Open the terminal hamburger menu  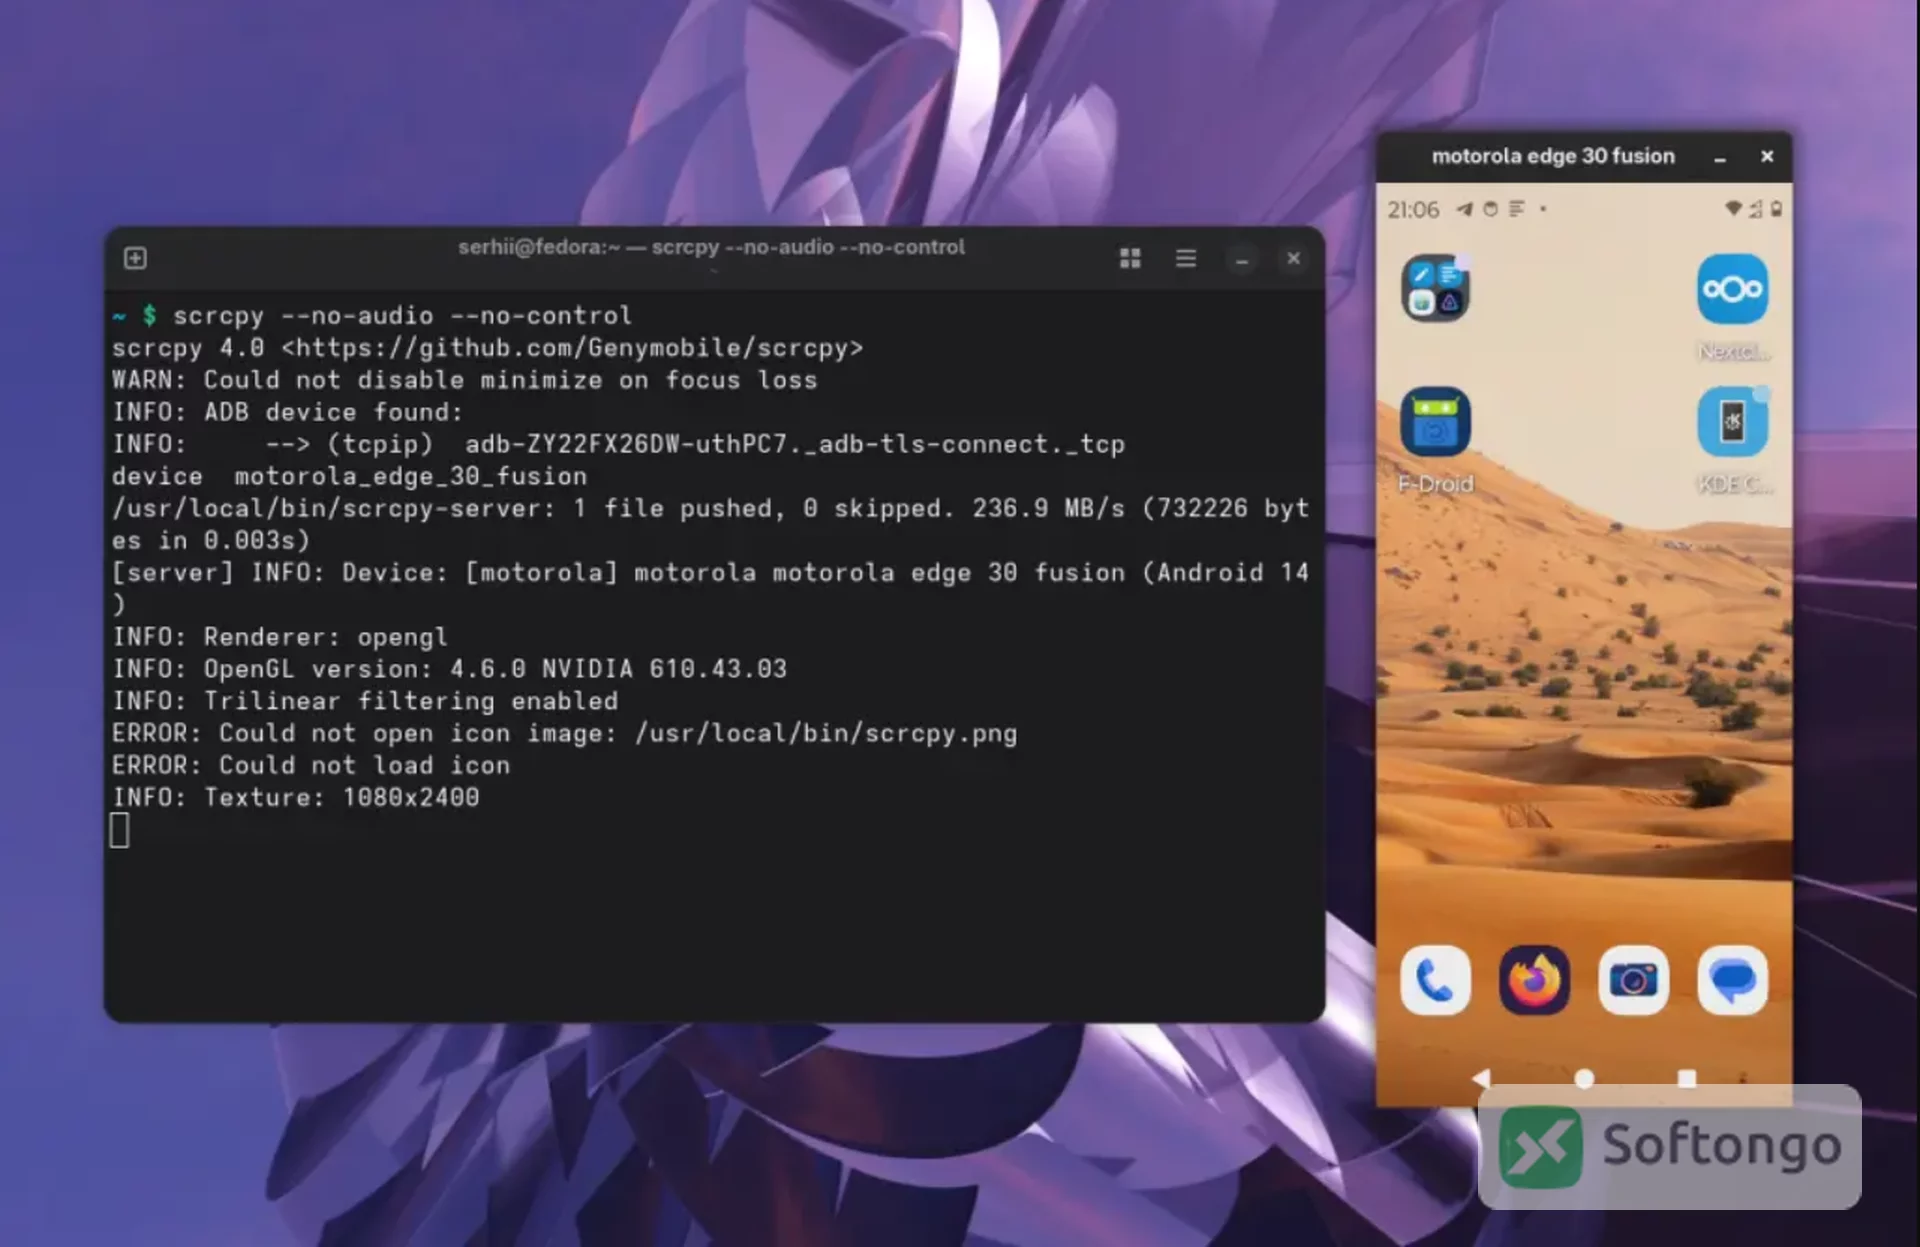pyautogui.click(x=1186, y=258)
